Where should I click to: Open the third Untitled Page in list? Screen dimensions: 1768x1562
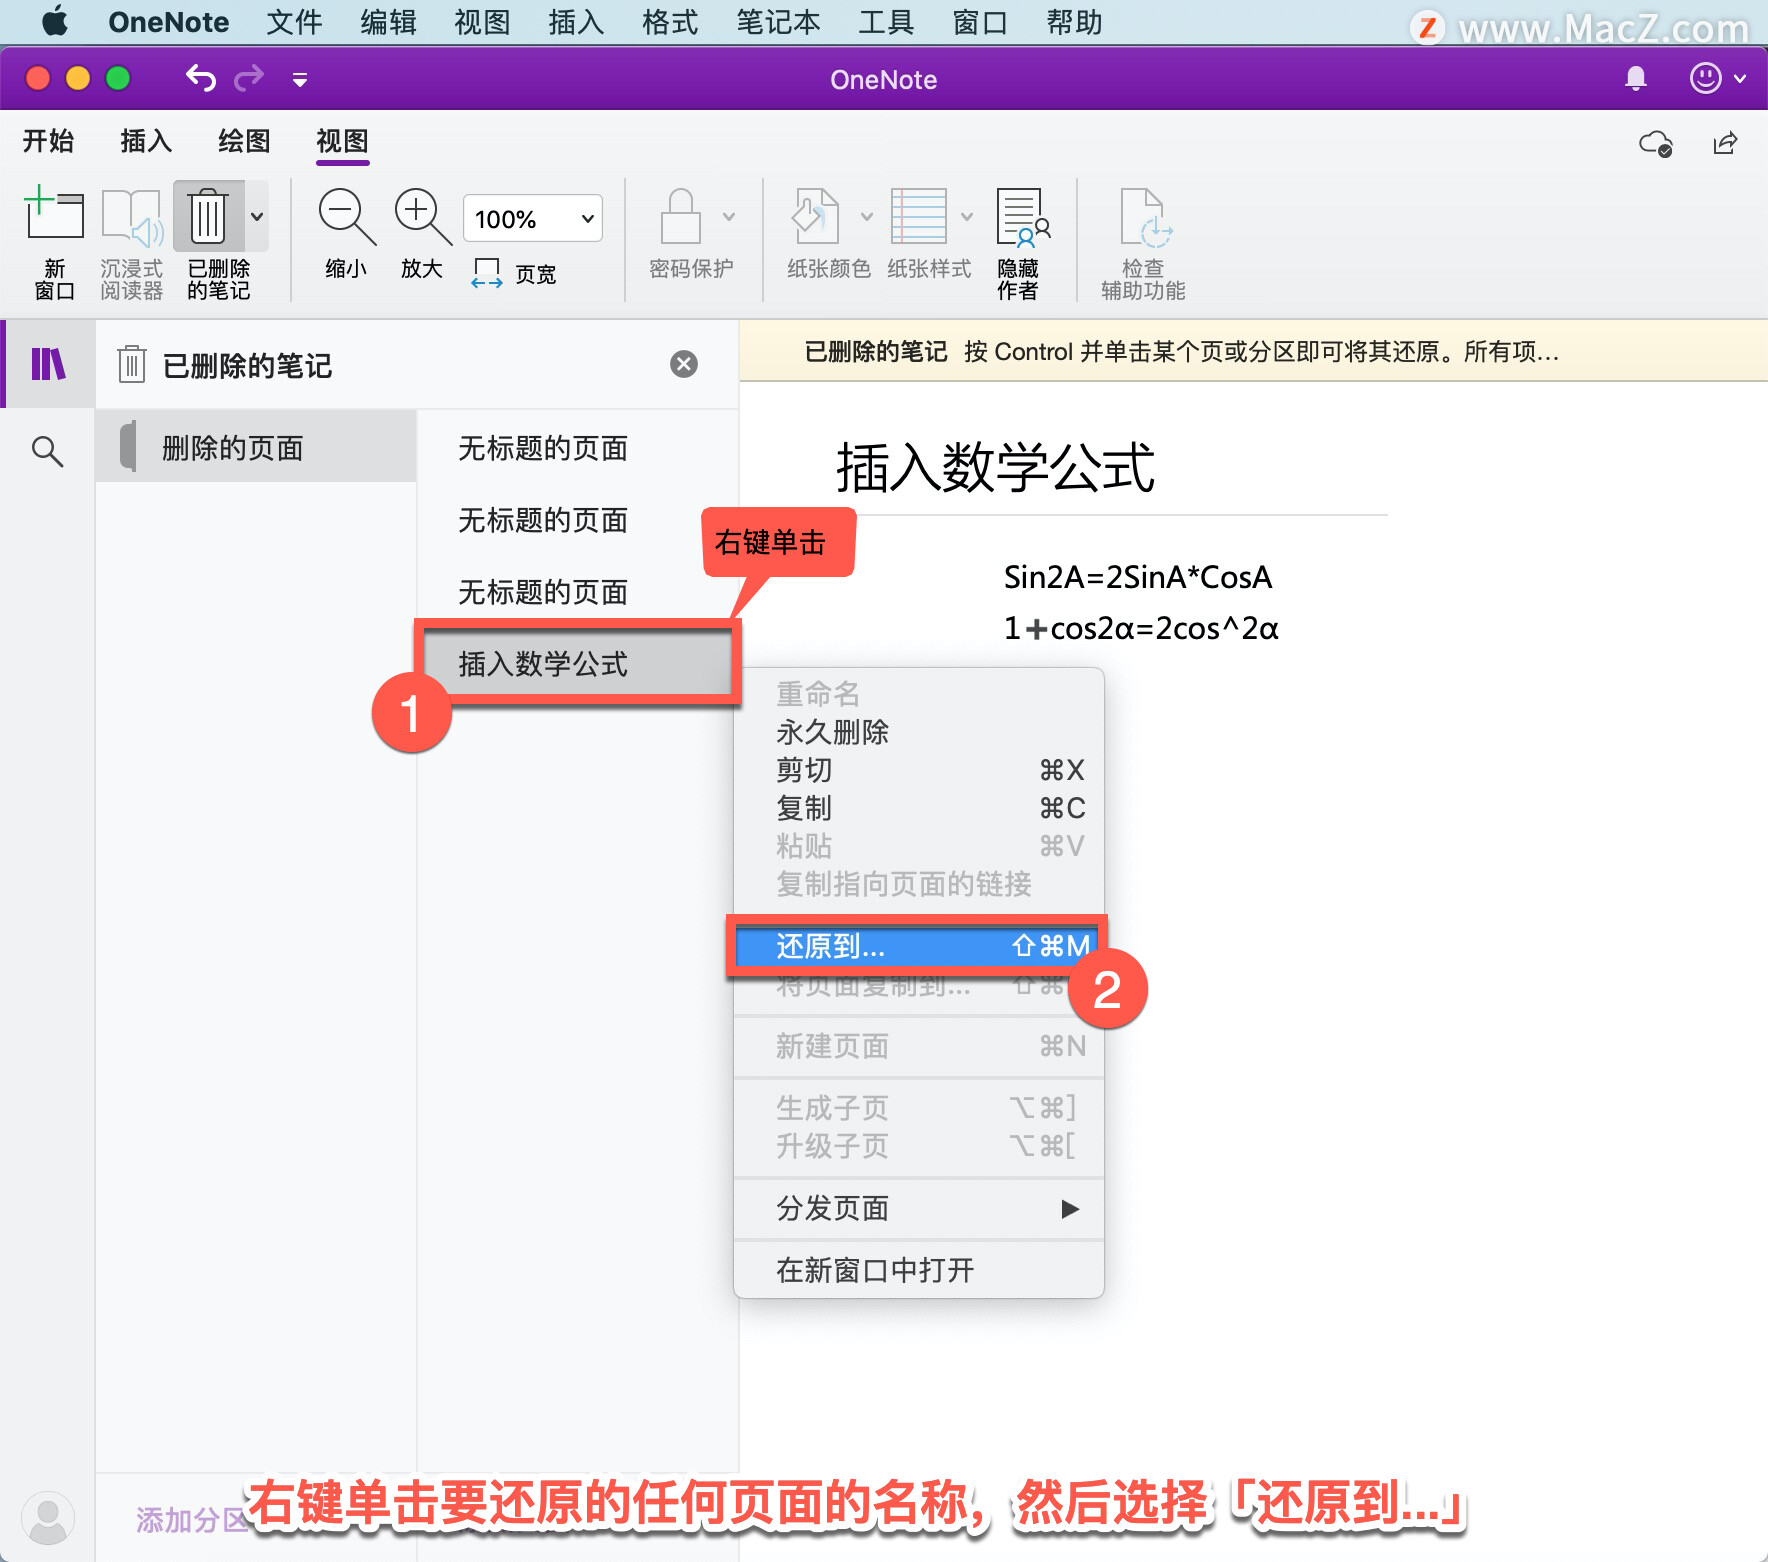click(x=577, y=592)
